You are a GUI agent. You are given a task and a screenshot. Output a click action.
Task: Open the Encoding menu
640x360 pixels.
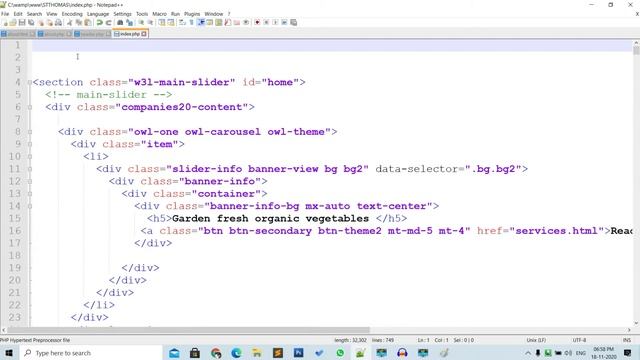click(72, 14)
